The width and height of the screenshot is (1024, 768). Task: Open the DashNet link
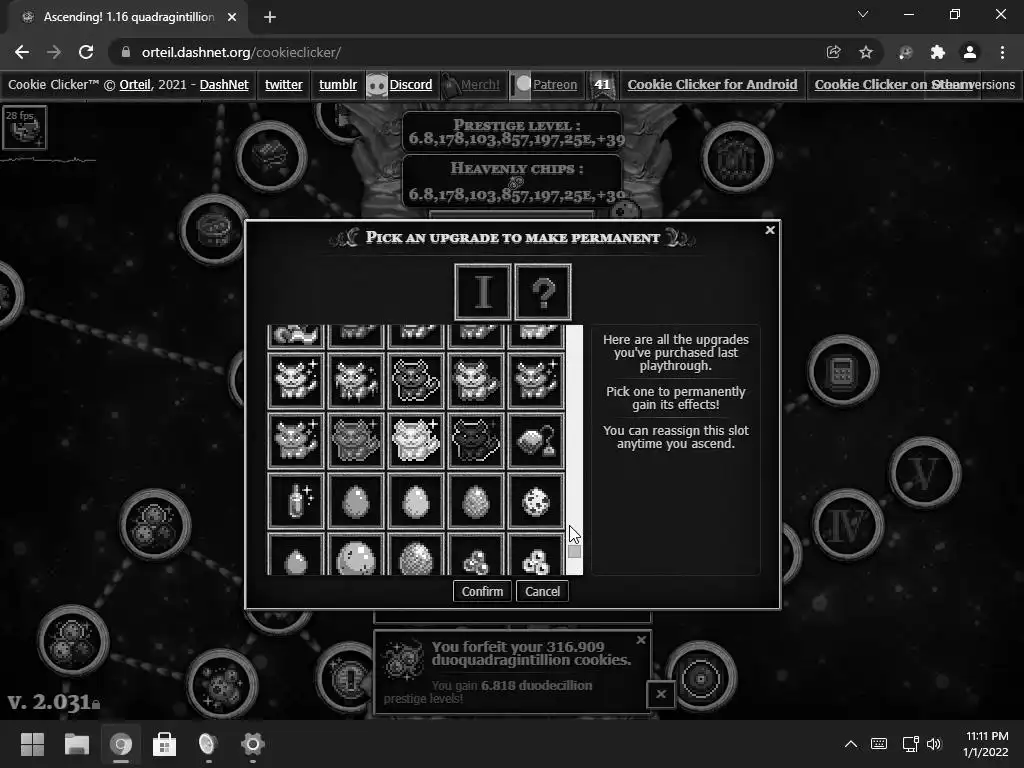(x=224, y=85)
